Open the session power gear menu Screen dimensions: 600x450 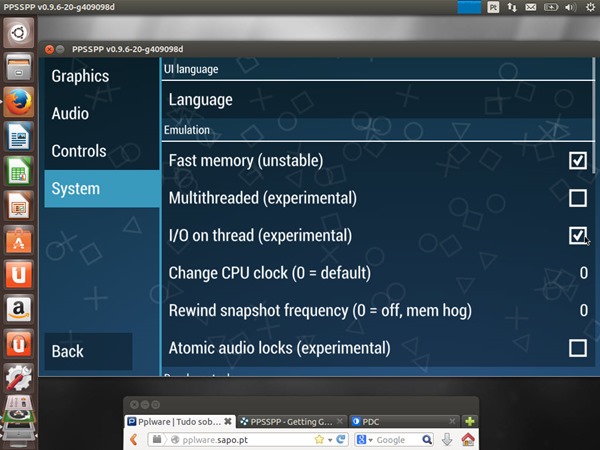590,7
